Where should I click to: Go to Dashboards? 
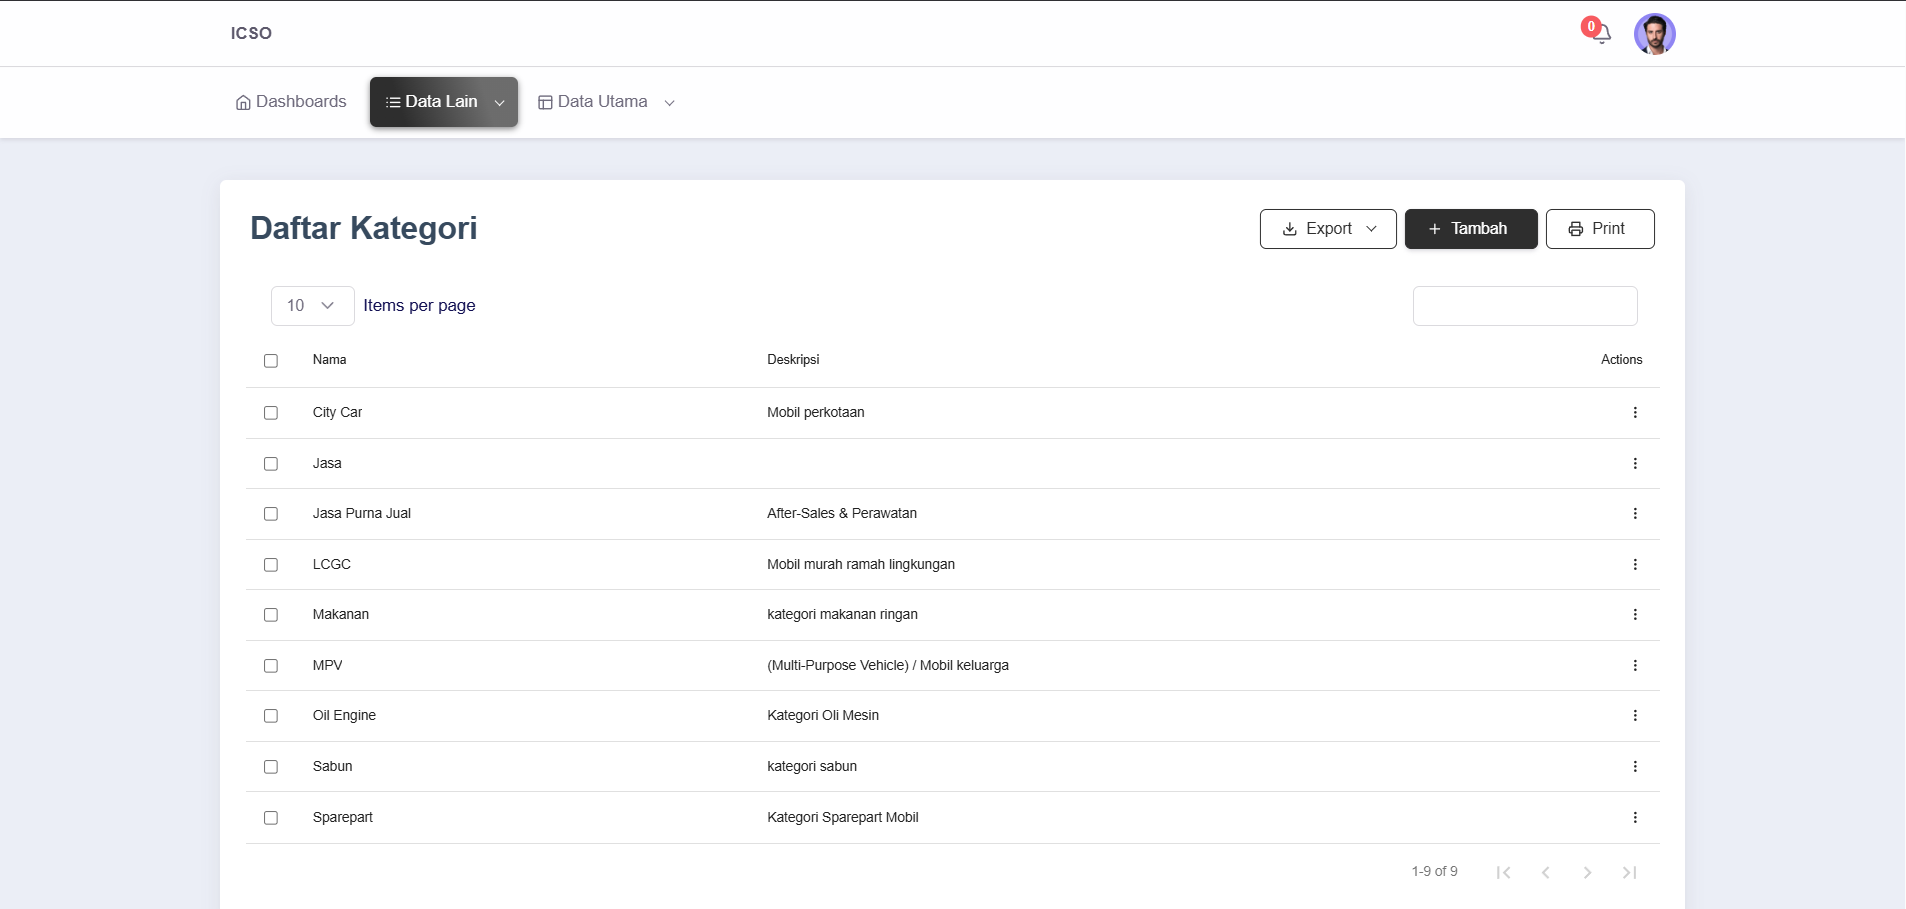tap(291, 102)
